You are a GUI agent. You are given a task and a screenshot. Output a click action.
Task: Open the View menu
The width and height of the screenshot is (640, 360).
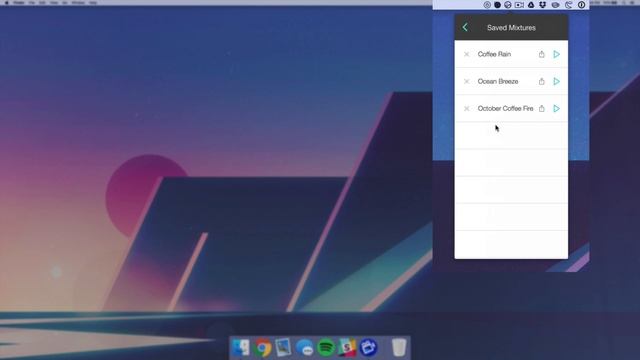(54, 3)
